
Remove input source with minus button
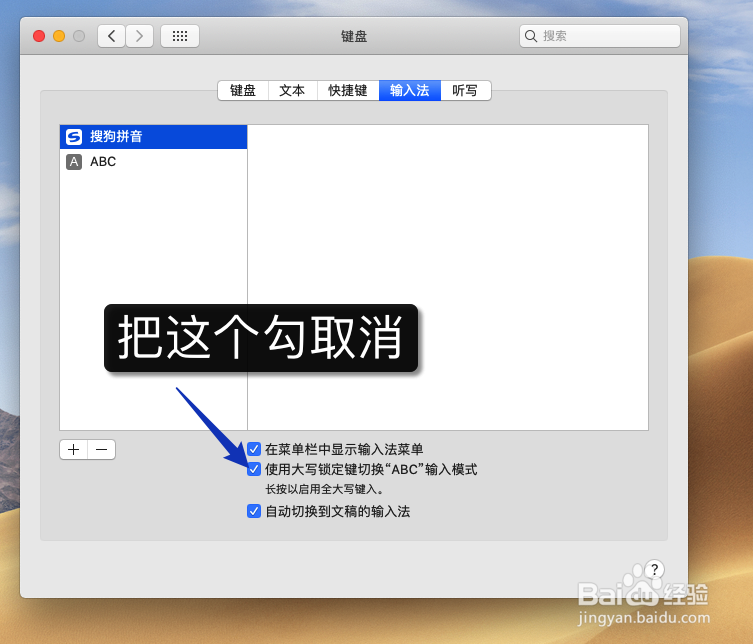click(x=101, y=450)
